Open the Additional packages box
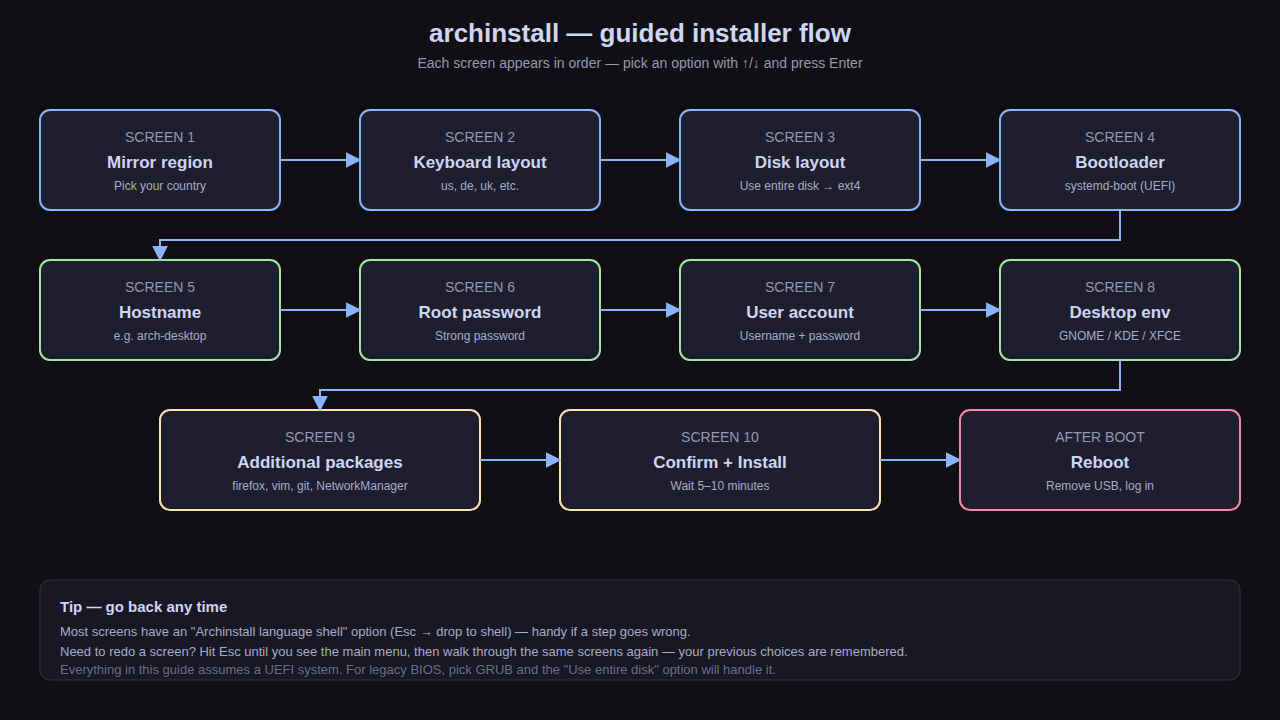 tap(320, 460)
